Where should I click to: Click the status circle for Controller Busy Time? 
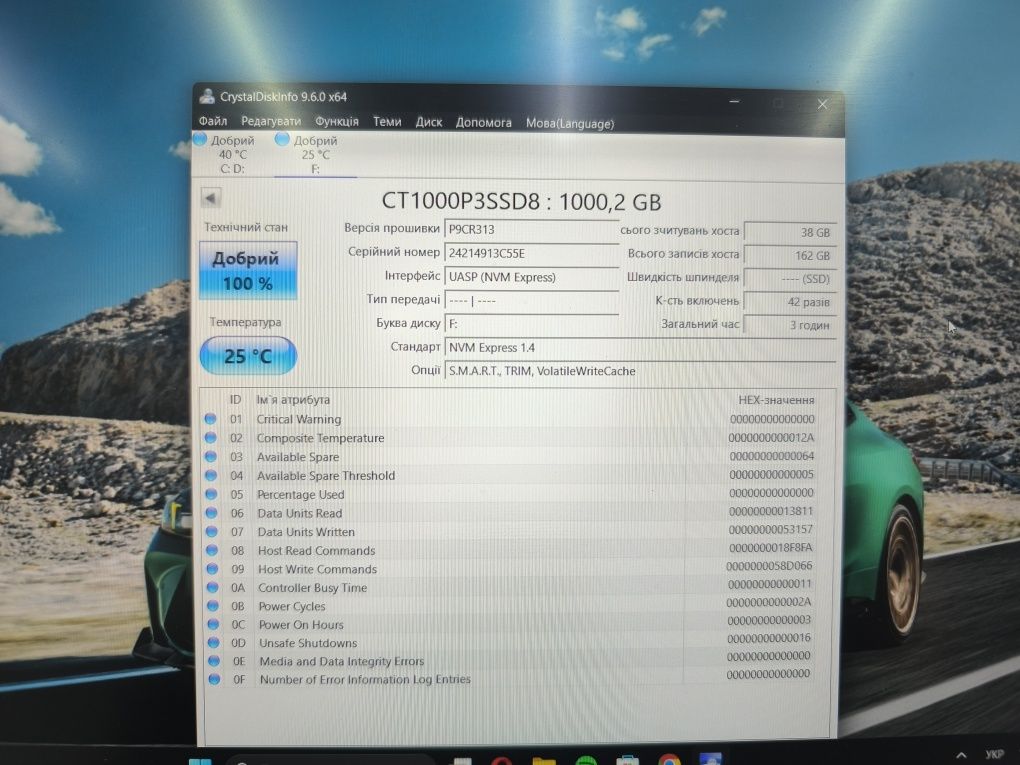[x=212, y=587]
